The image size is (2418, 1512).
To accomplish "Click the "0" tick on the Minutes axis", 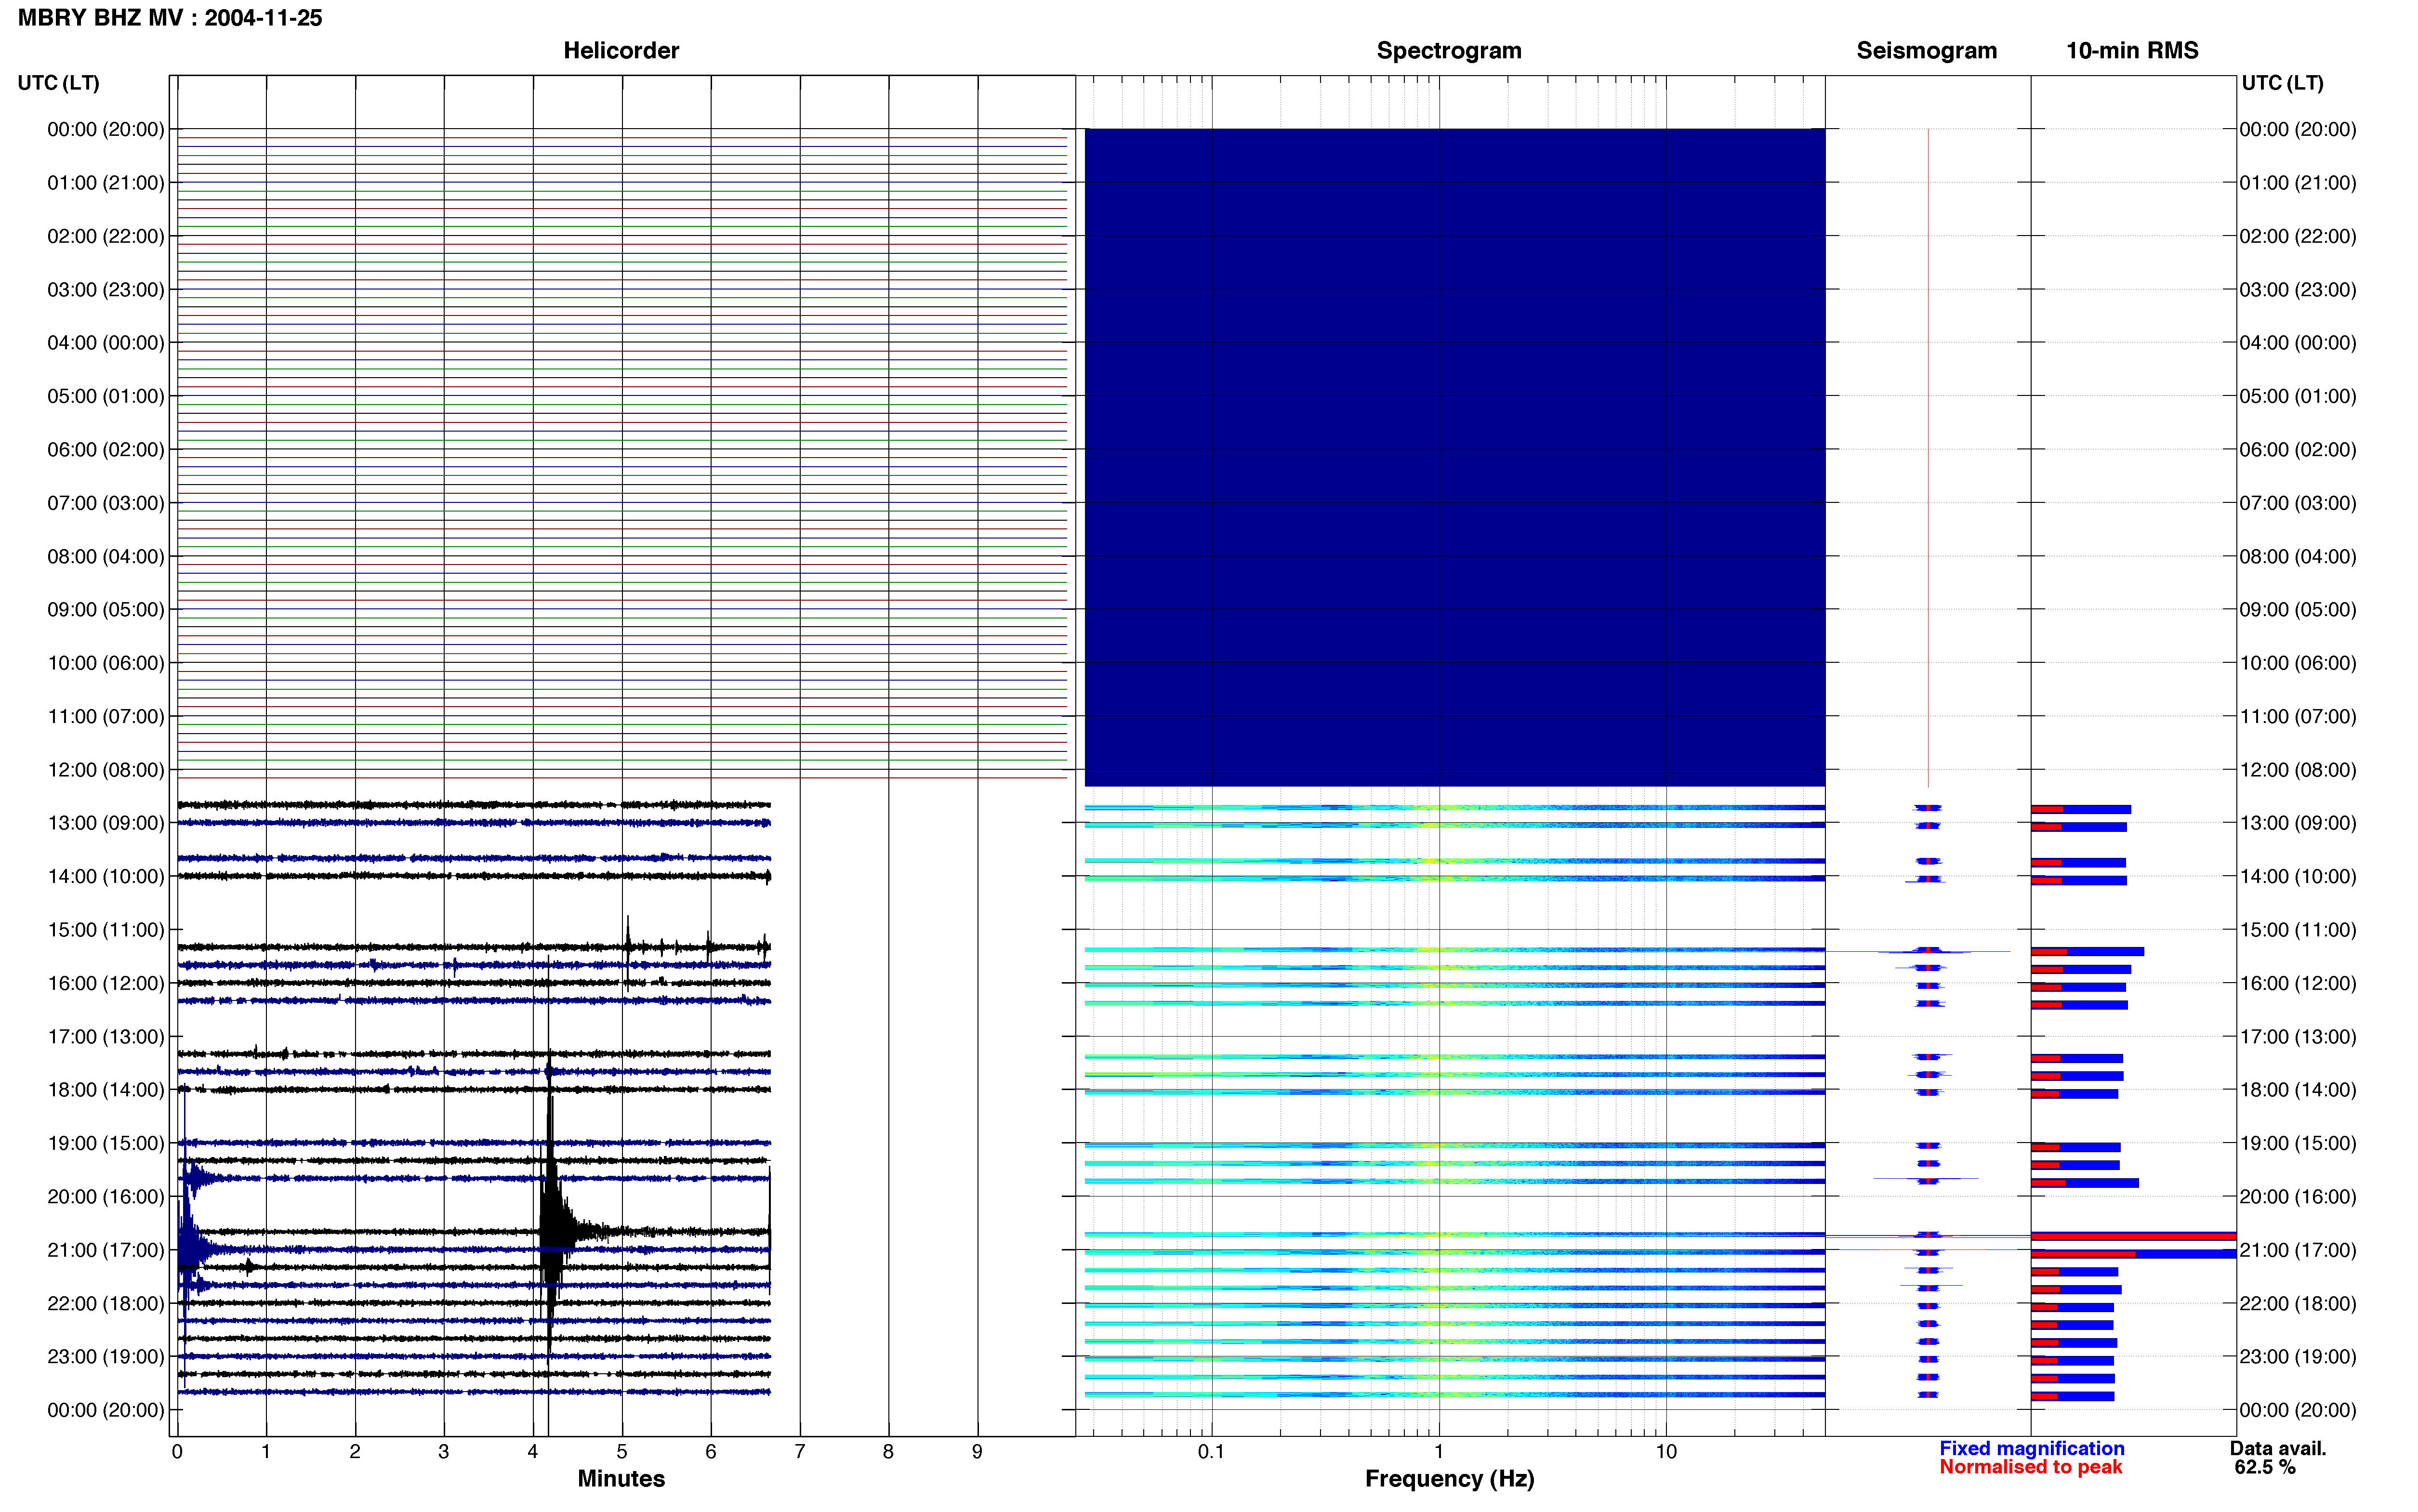I will 177,1452.
